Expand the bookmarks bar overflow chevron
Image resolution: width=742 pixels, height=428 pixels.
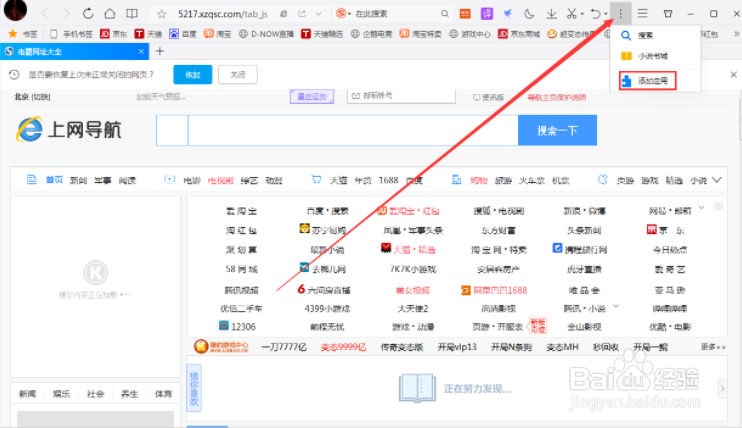pos(736,34)
